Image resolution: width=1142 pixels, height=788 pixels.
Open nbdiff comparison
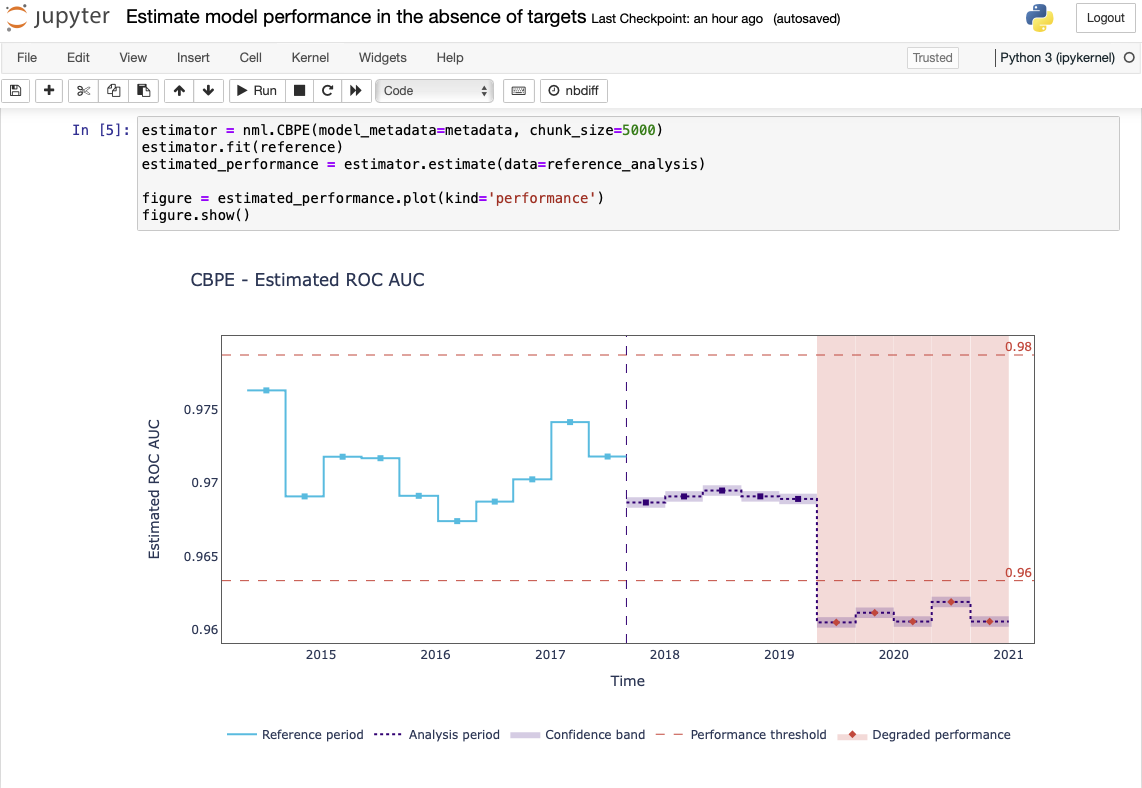click(574, 90)
